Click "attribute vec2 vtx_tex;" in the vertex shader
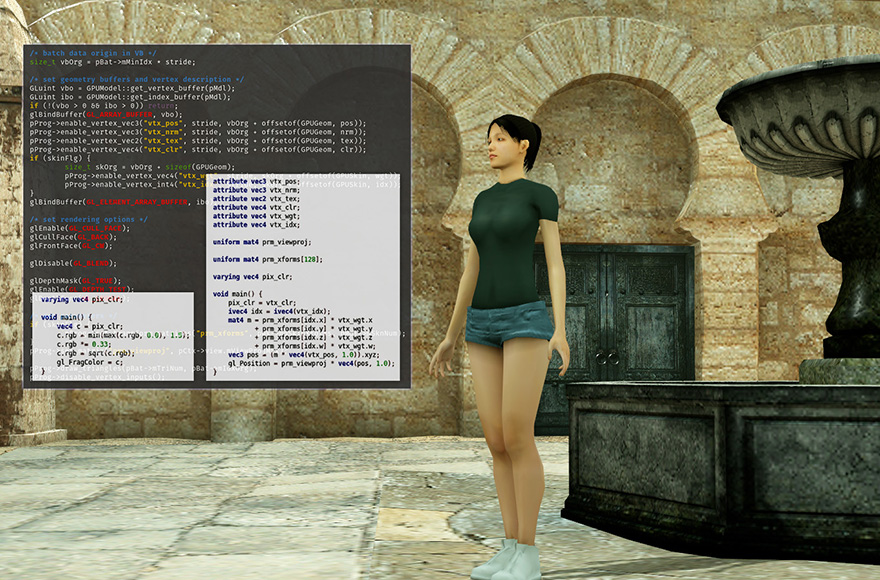The image size is (880, 580). 256,199
